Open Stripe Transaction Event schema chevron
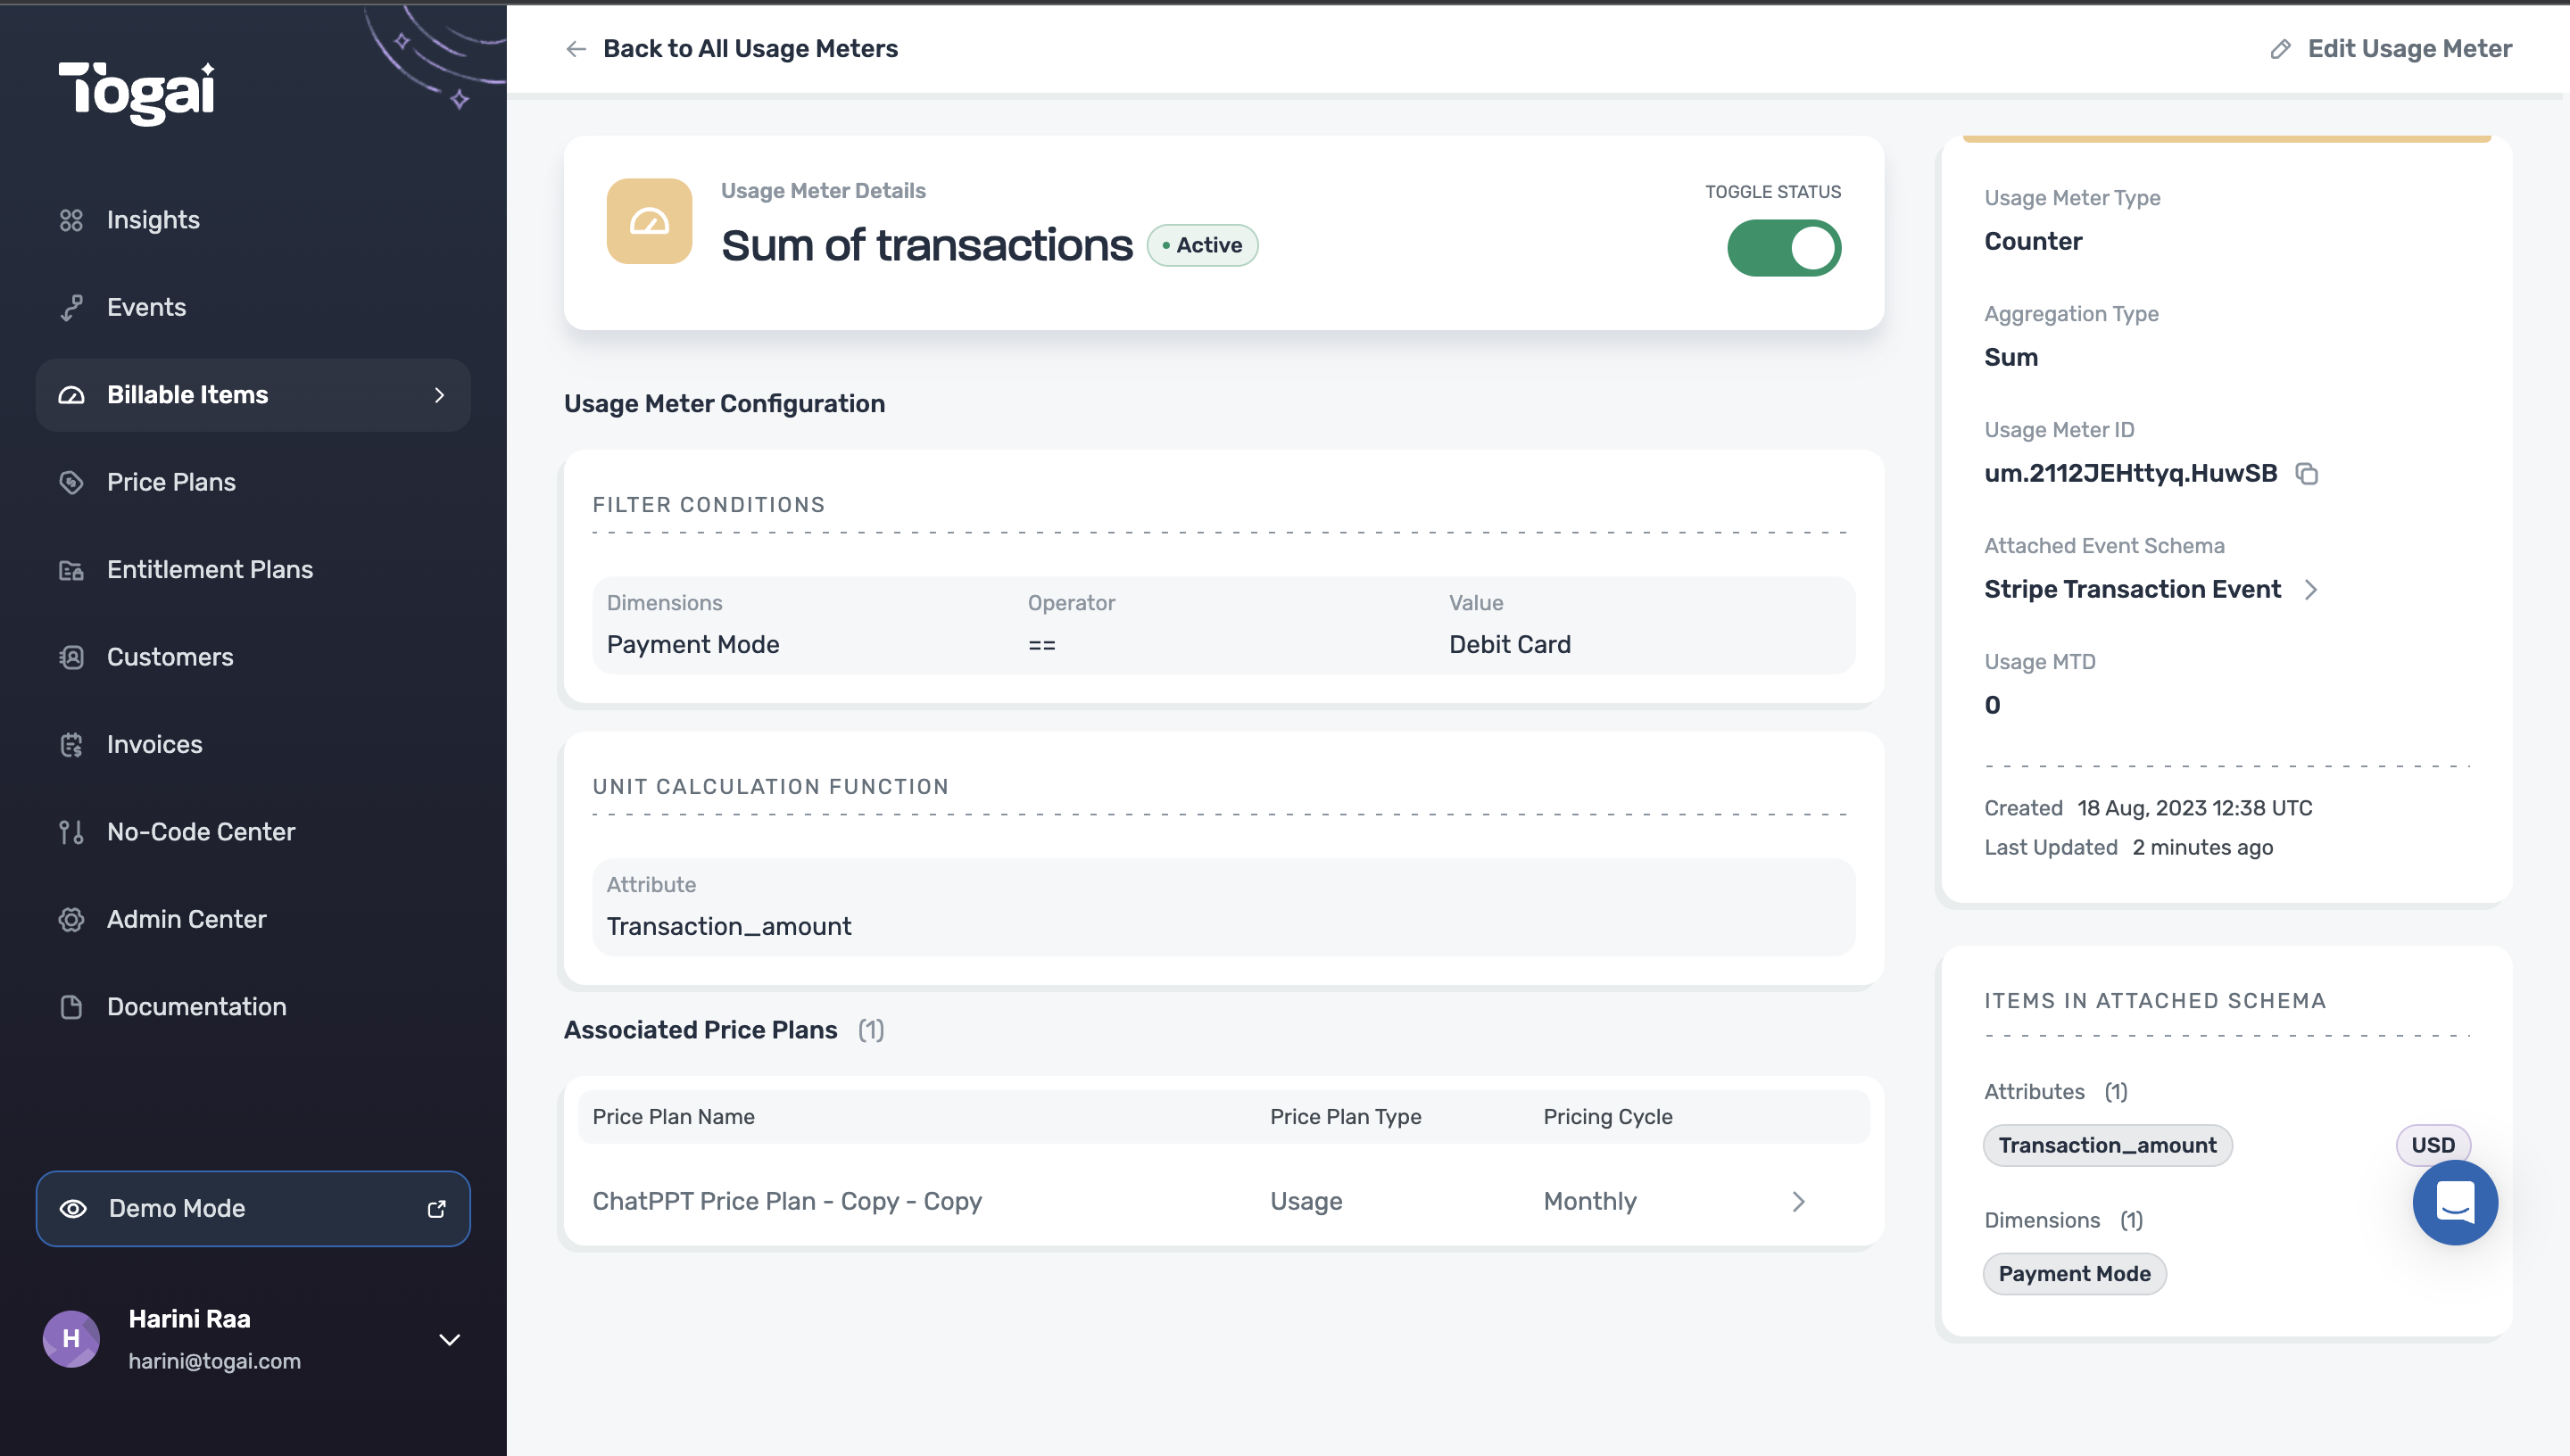 tap(2311, 590)
